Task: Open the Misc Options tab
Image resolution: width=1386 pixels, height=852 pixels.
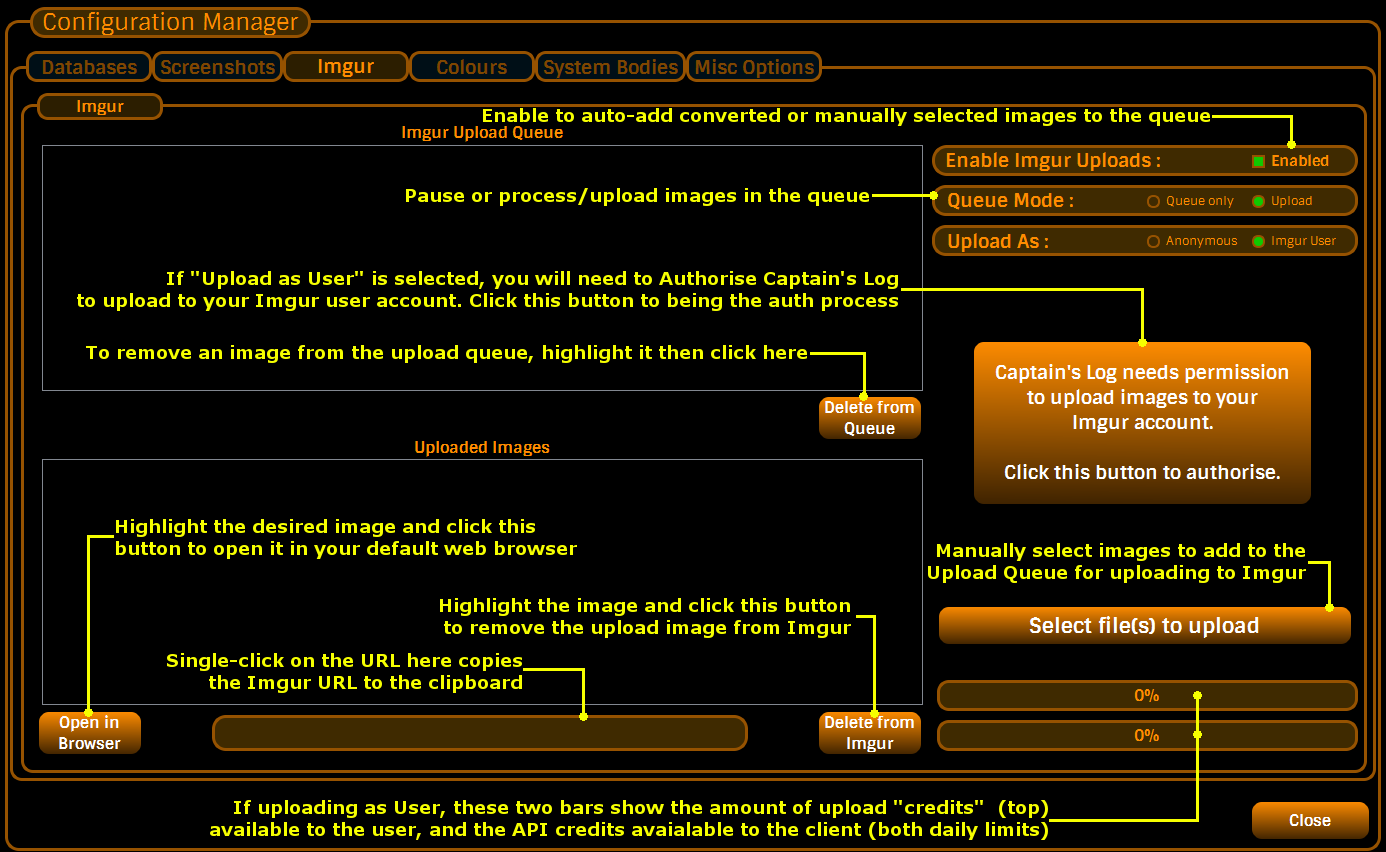Action: 754,67
